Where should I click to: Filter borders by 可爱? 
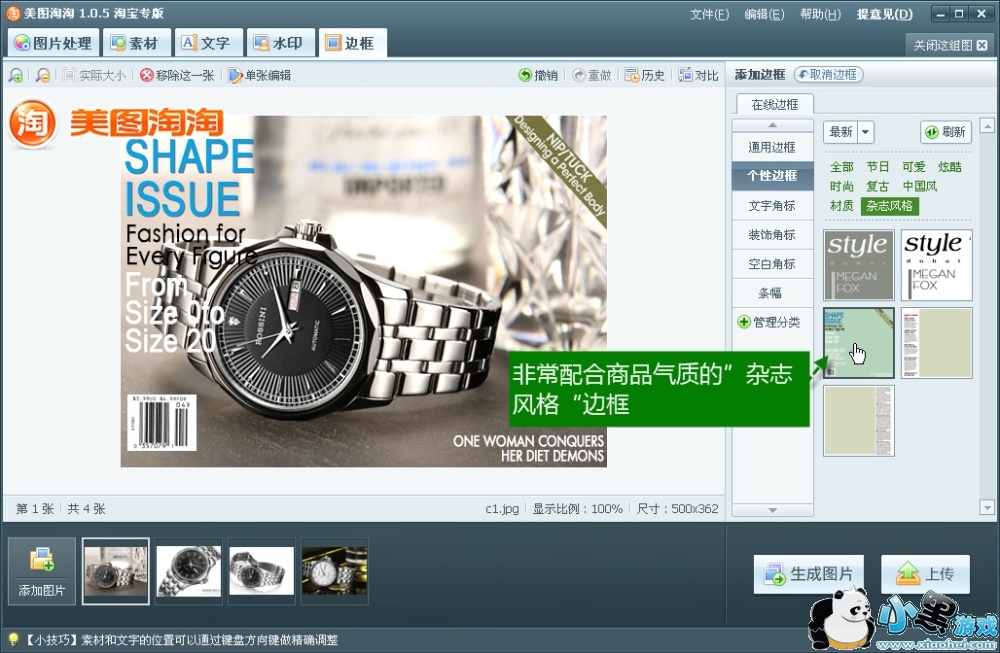[913, 167]
